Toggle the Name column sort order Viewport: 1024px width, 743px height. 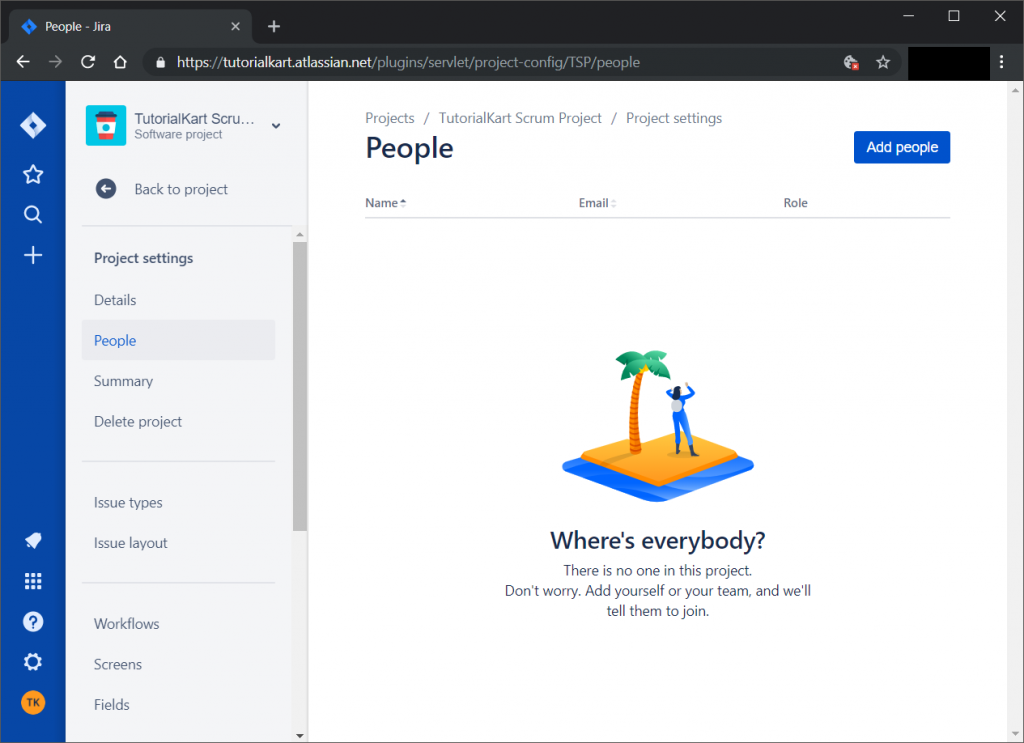(x=384, y=202)
